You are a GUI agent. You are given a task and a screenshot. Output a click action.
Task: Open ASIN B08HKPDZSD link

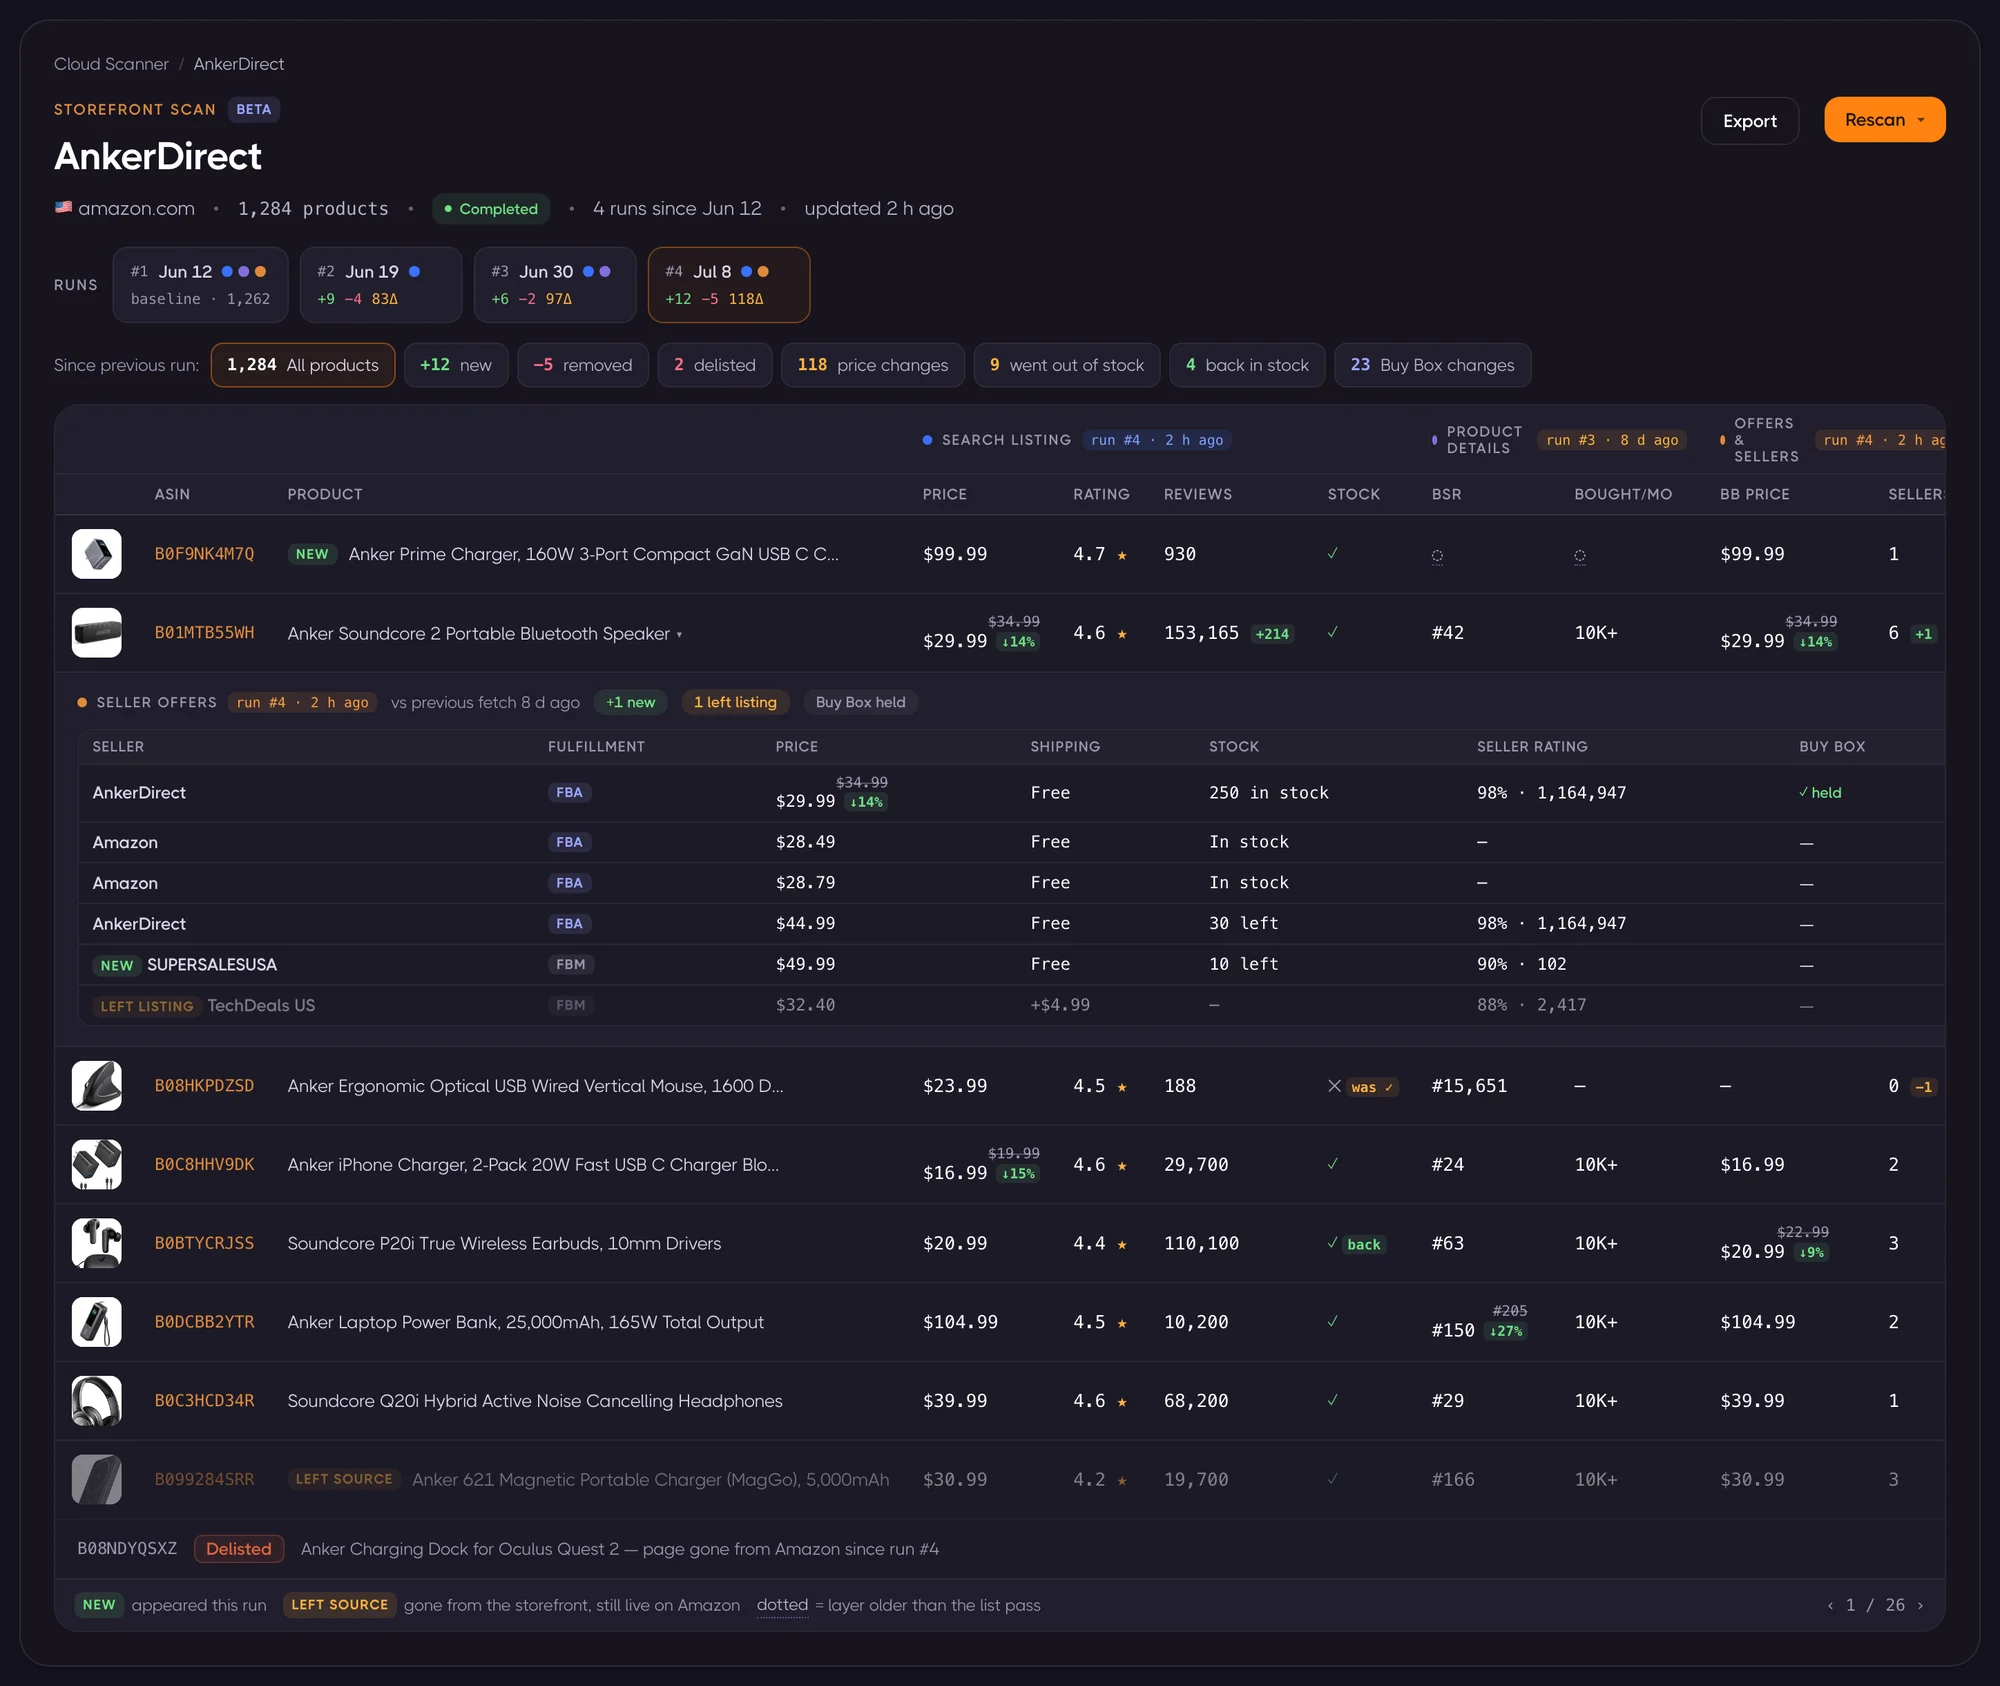(204, 1086)
